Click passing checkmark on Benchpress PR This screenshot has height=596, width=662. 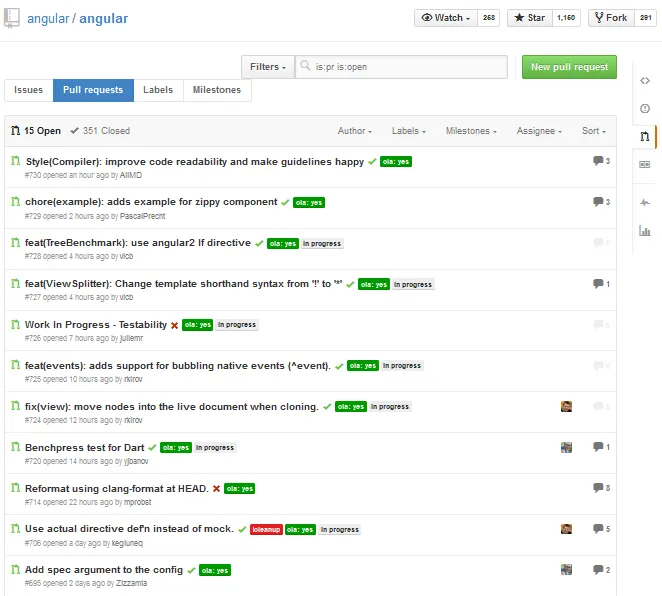click(152, 447)
